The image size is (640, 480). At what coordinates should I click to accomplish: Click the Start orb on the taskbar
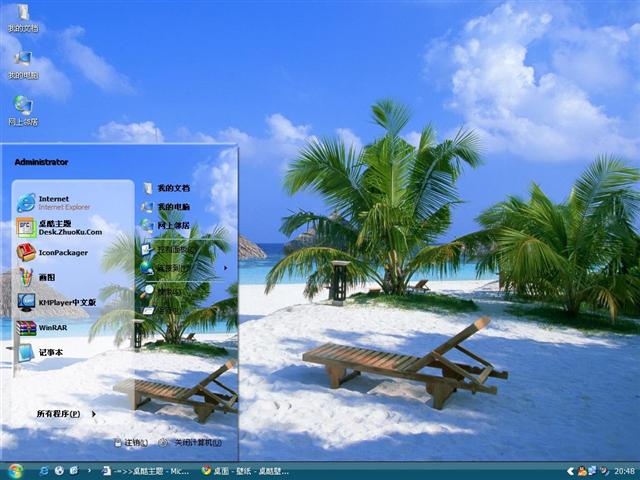(x=15, y=471)
